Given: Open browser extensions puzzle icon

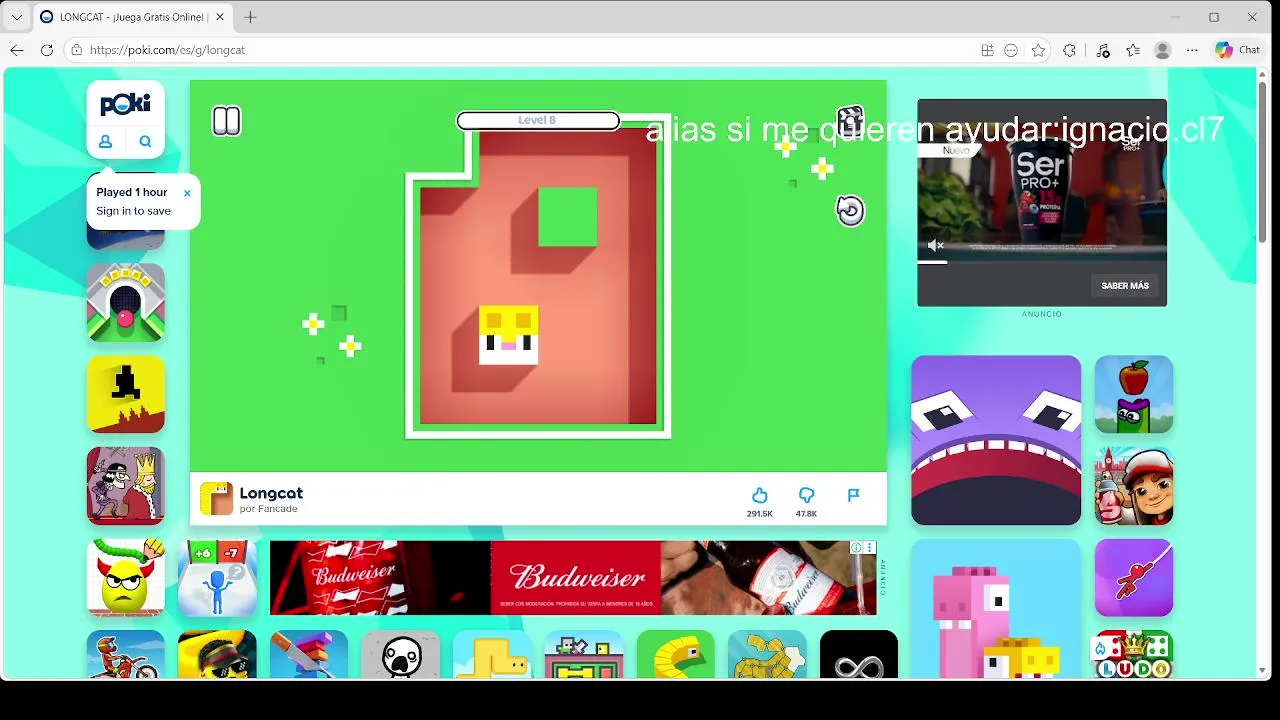Looking at the screenshot, I should click(x=1070, y=50).
